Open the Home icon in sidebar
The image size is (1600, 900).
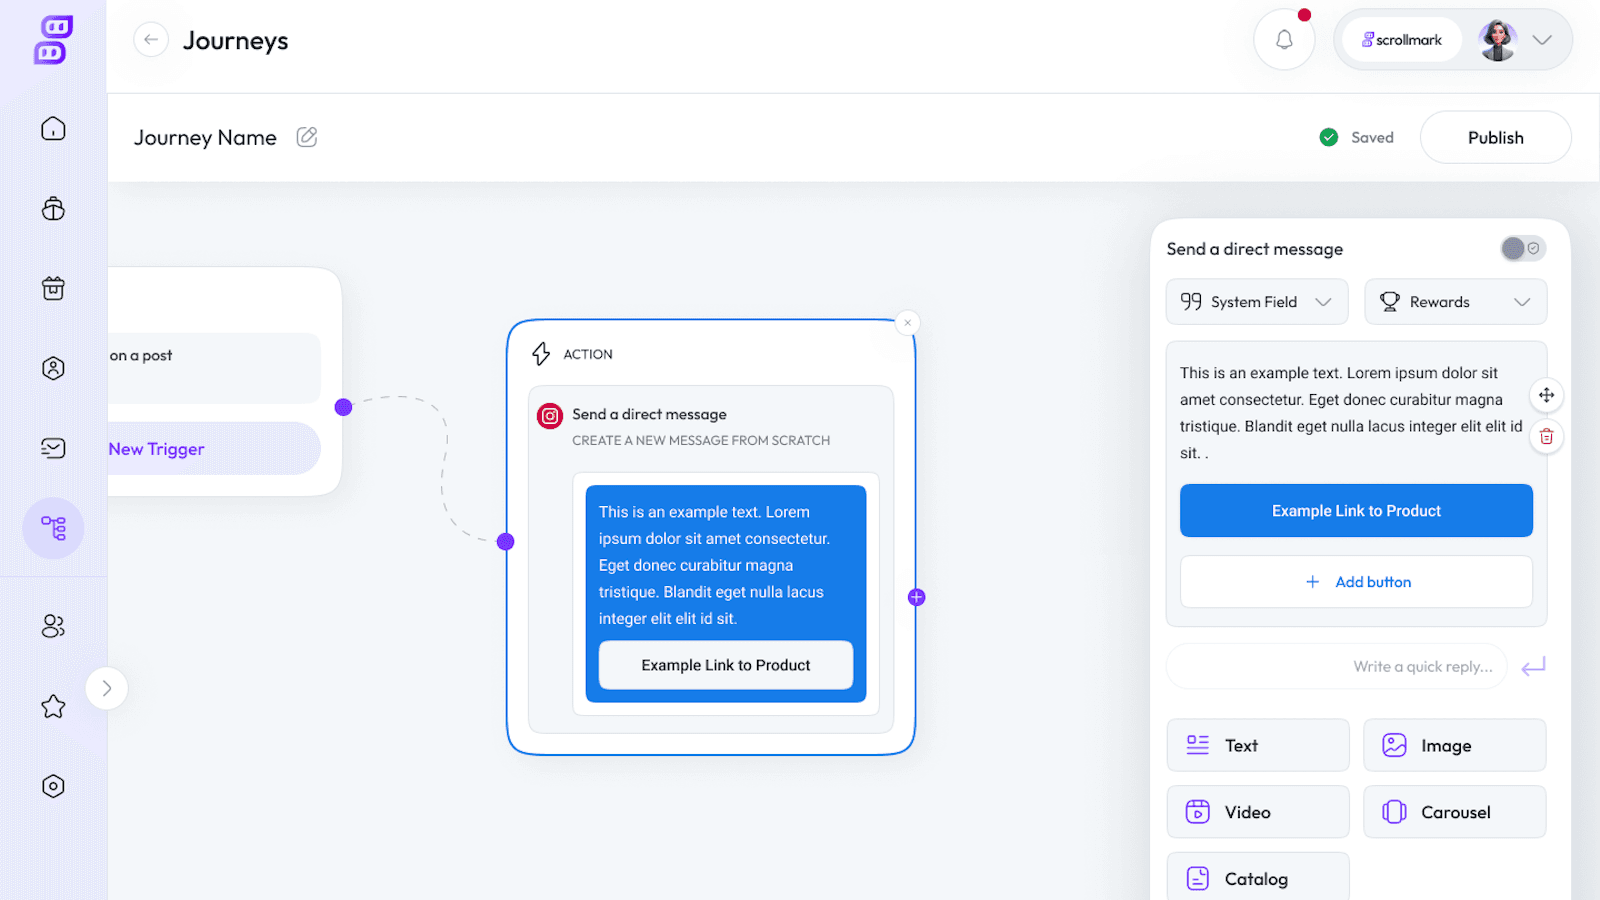pos(53,129)
